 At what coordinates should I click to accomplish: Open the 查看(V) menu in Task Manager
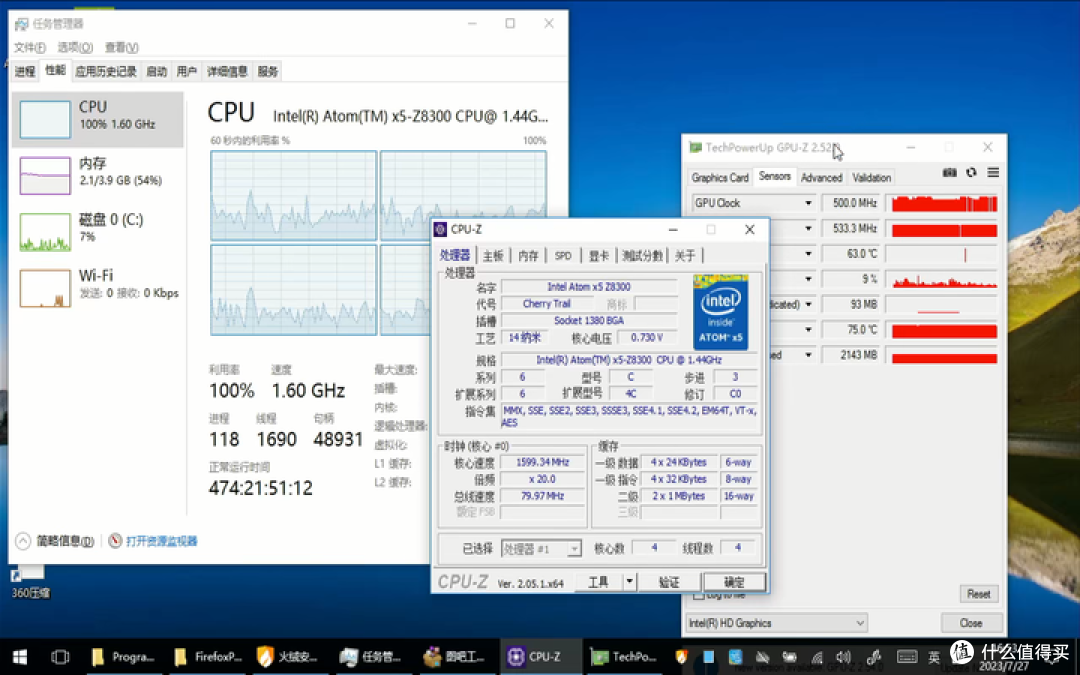121,48
